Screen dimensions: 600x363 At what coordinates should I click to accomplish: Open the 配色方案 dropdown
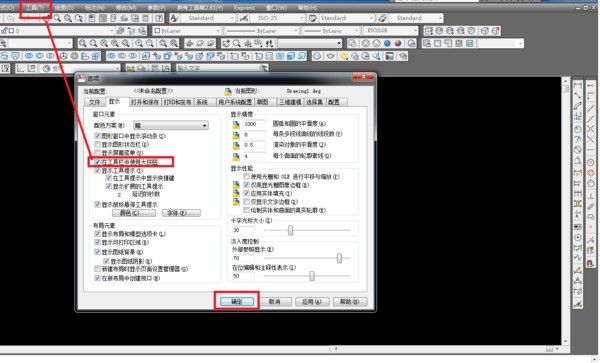pyautogui.click(x=171, y=125)
